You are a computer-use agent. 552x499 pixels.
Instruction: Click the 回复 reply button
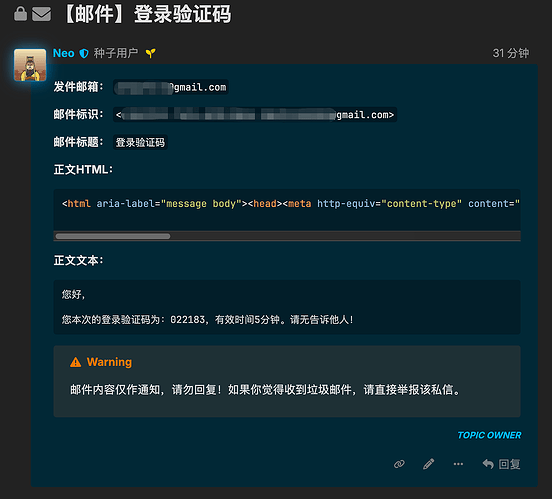[501, 464]
